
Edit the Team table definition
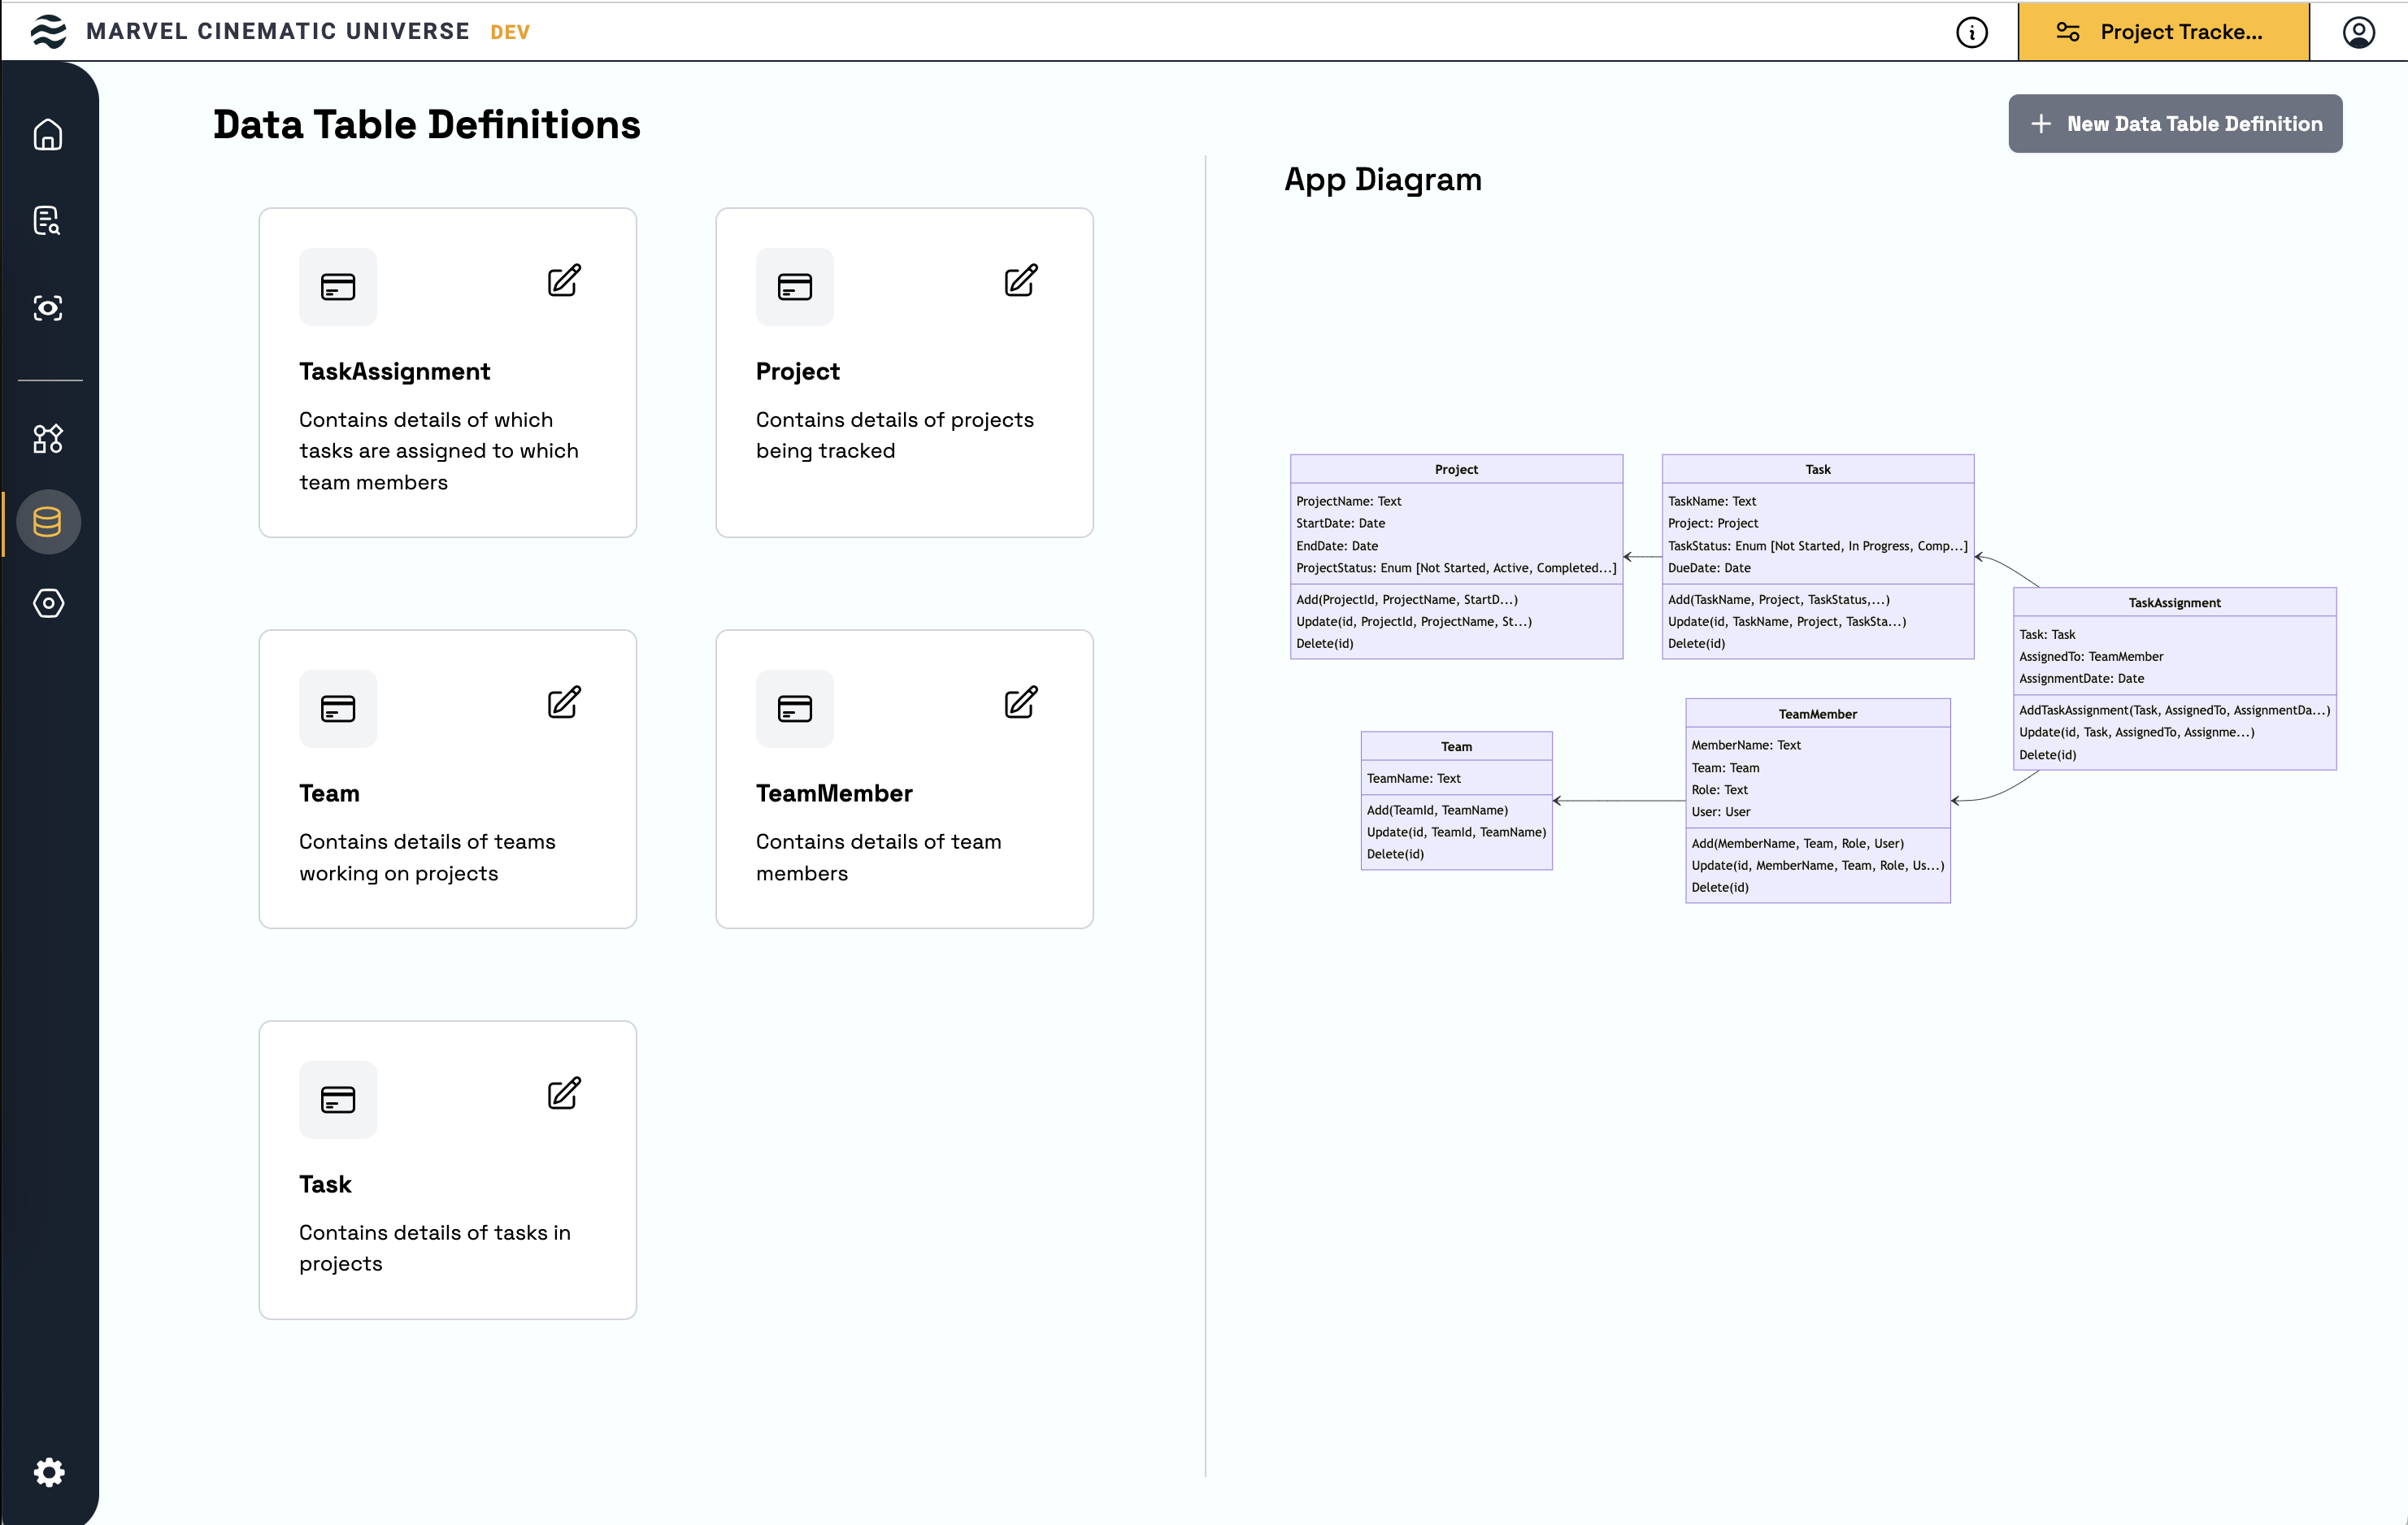[x=564, y=703]
